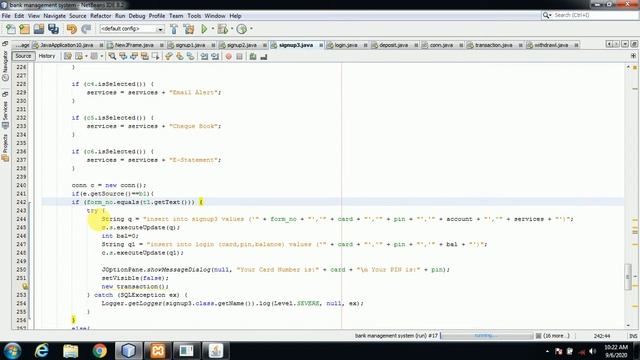This screenshot has width=640, height=360.
Task: Click the Stop Macro Recording icon
Action: tap(240, 56)
